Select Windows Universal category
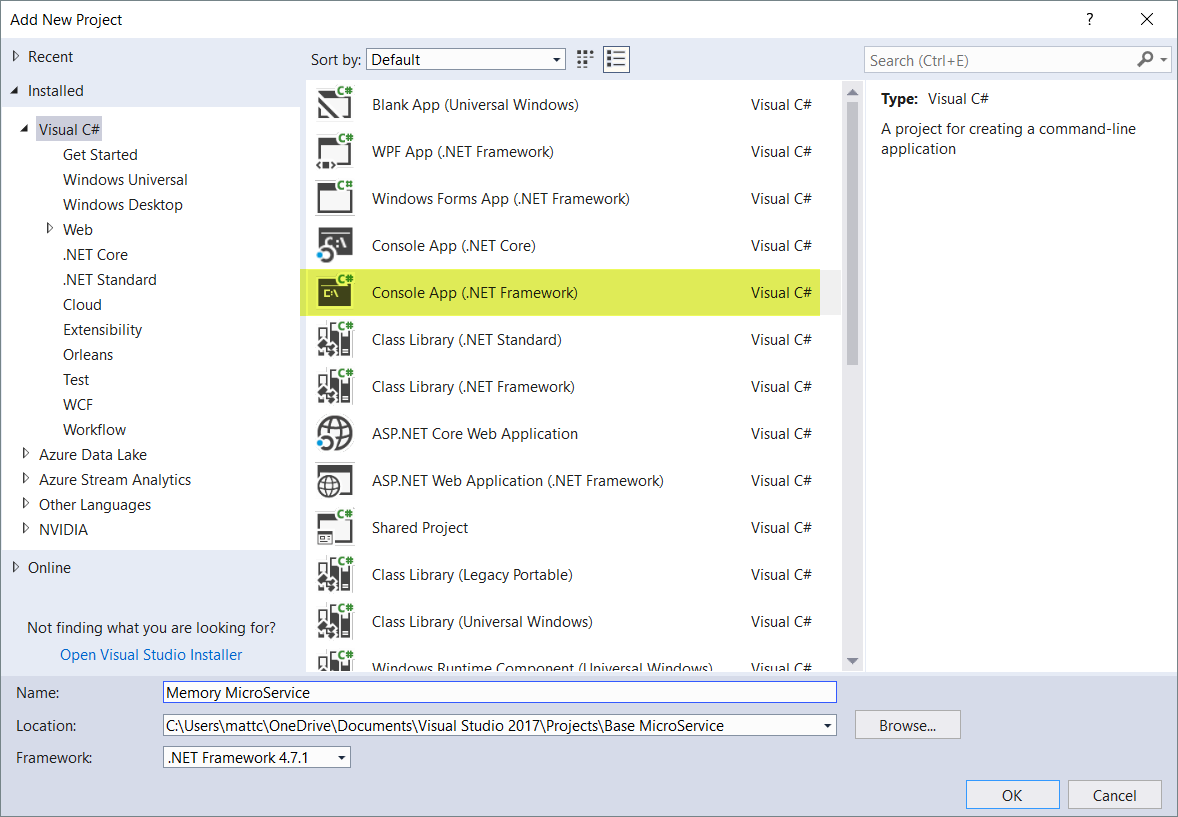The image size is (1178, 817). (125, 180)
